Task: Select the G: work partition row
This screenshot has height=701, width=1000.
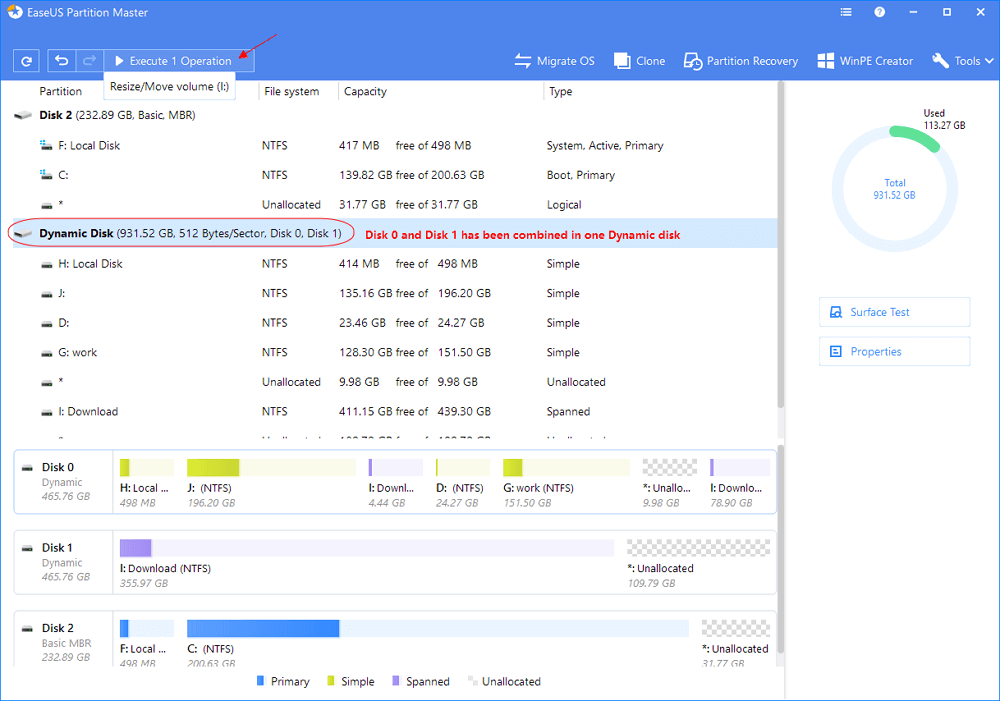Action: click(x=395, y=352)
